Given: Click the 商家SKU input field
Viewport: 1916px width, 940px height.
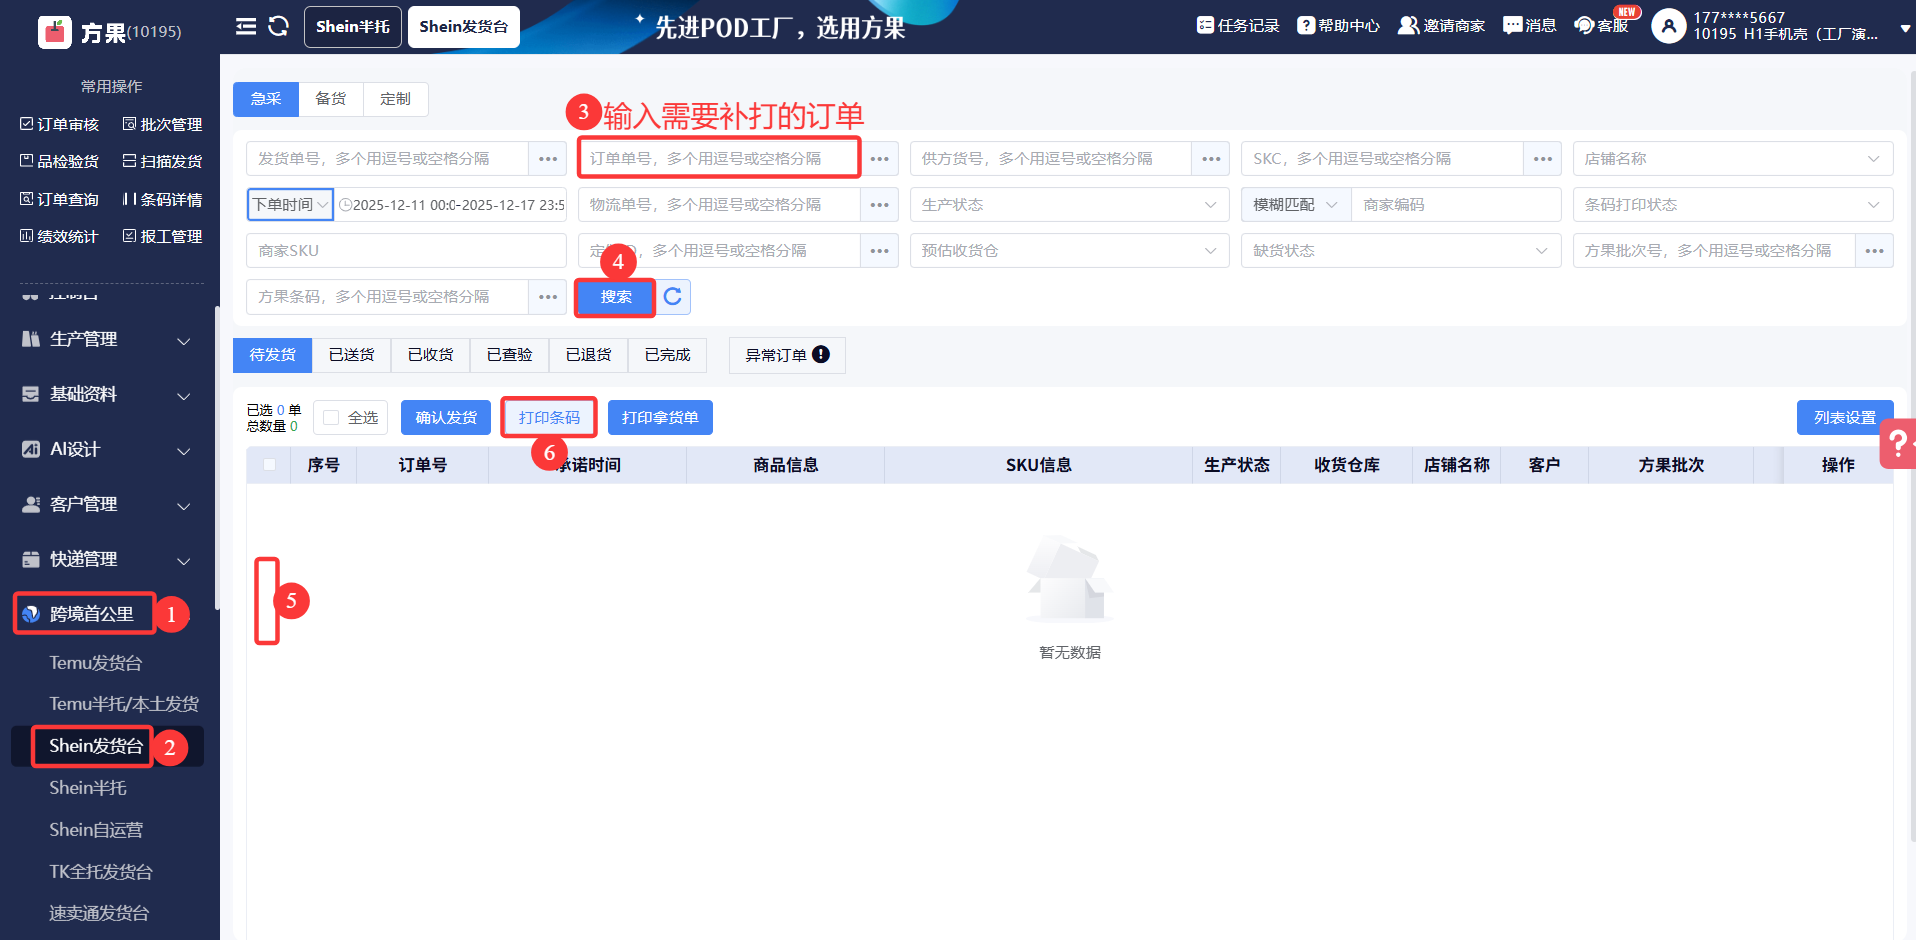Looking at the screenshot, I should click(406, 251).
